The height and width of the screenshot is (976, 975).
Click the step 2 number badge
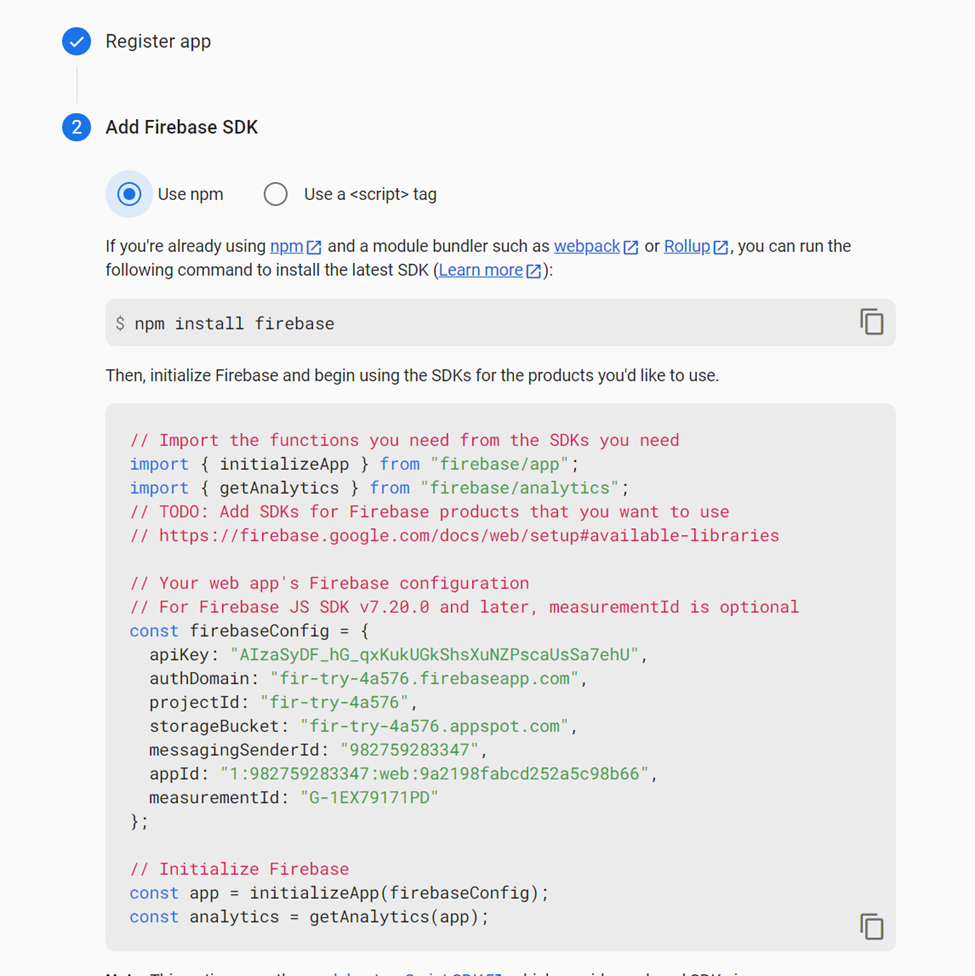pos(77,128)
